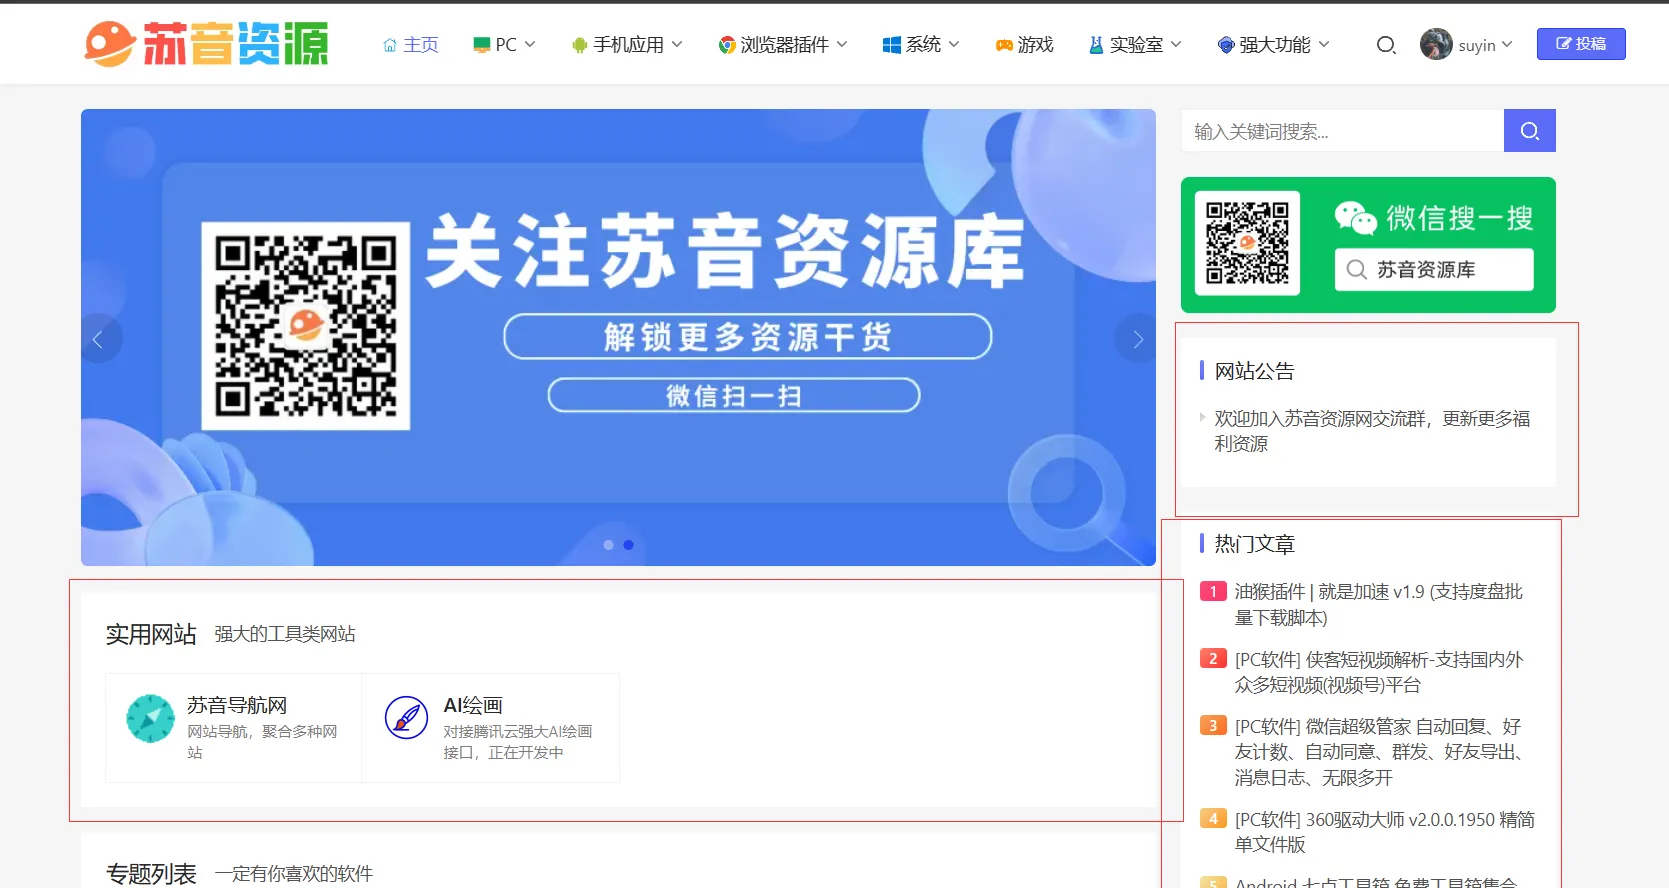1669x888 pixels.
Task: Click the 热门文章 section heading
Action: [1254, 544]
